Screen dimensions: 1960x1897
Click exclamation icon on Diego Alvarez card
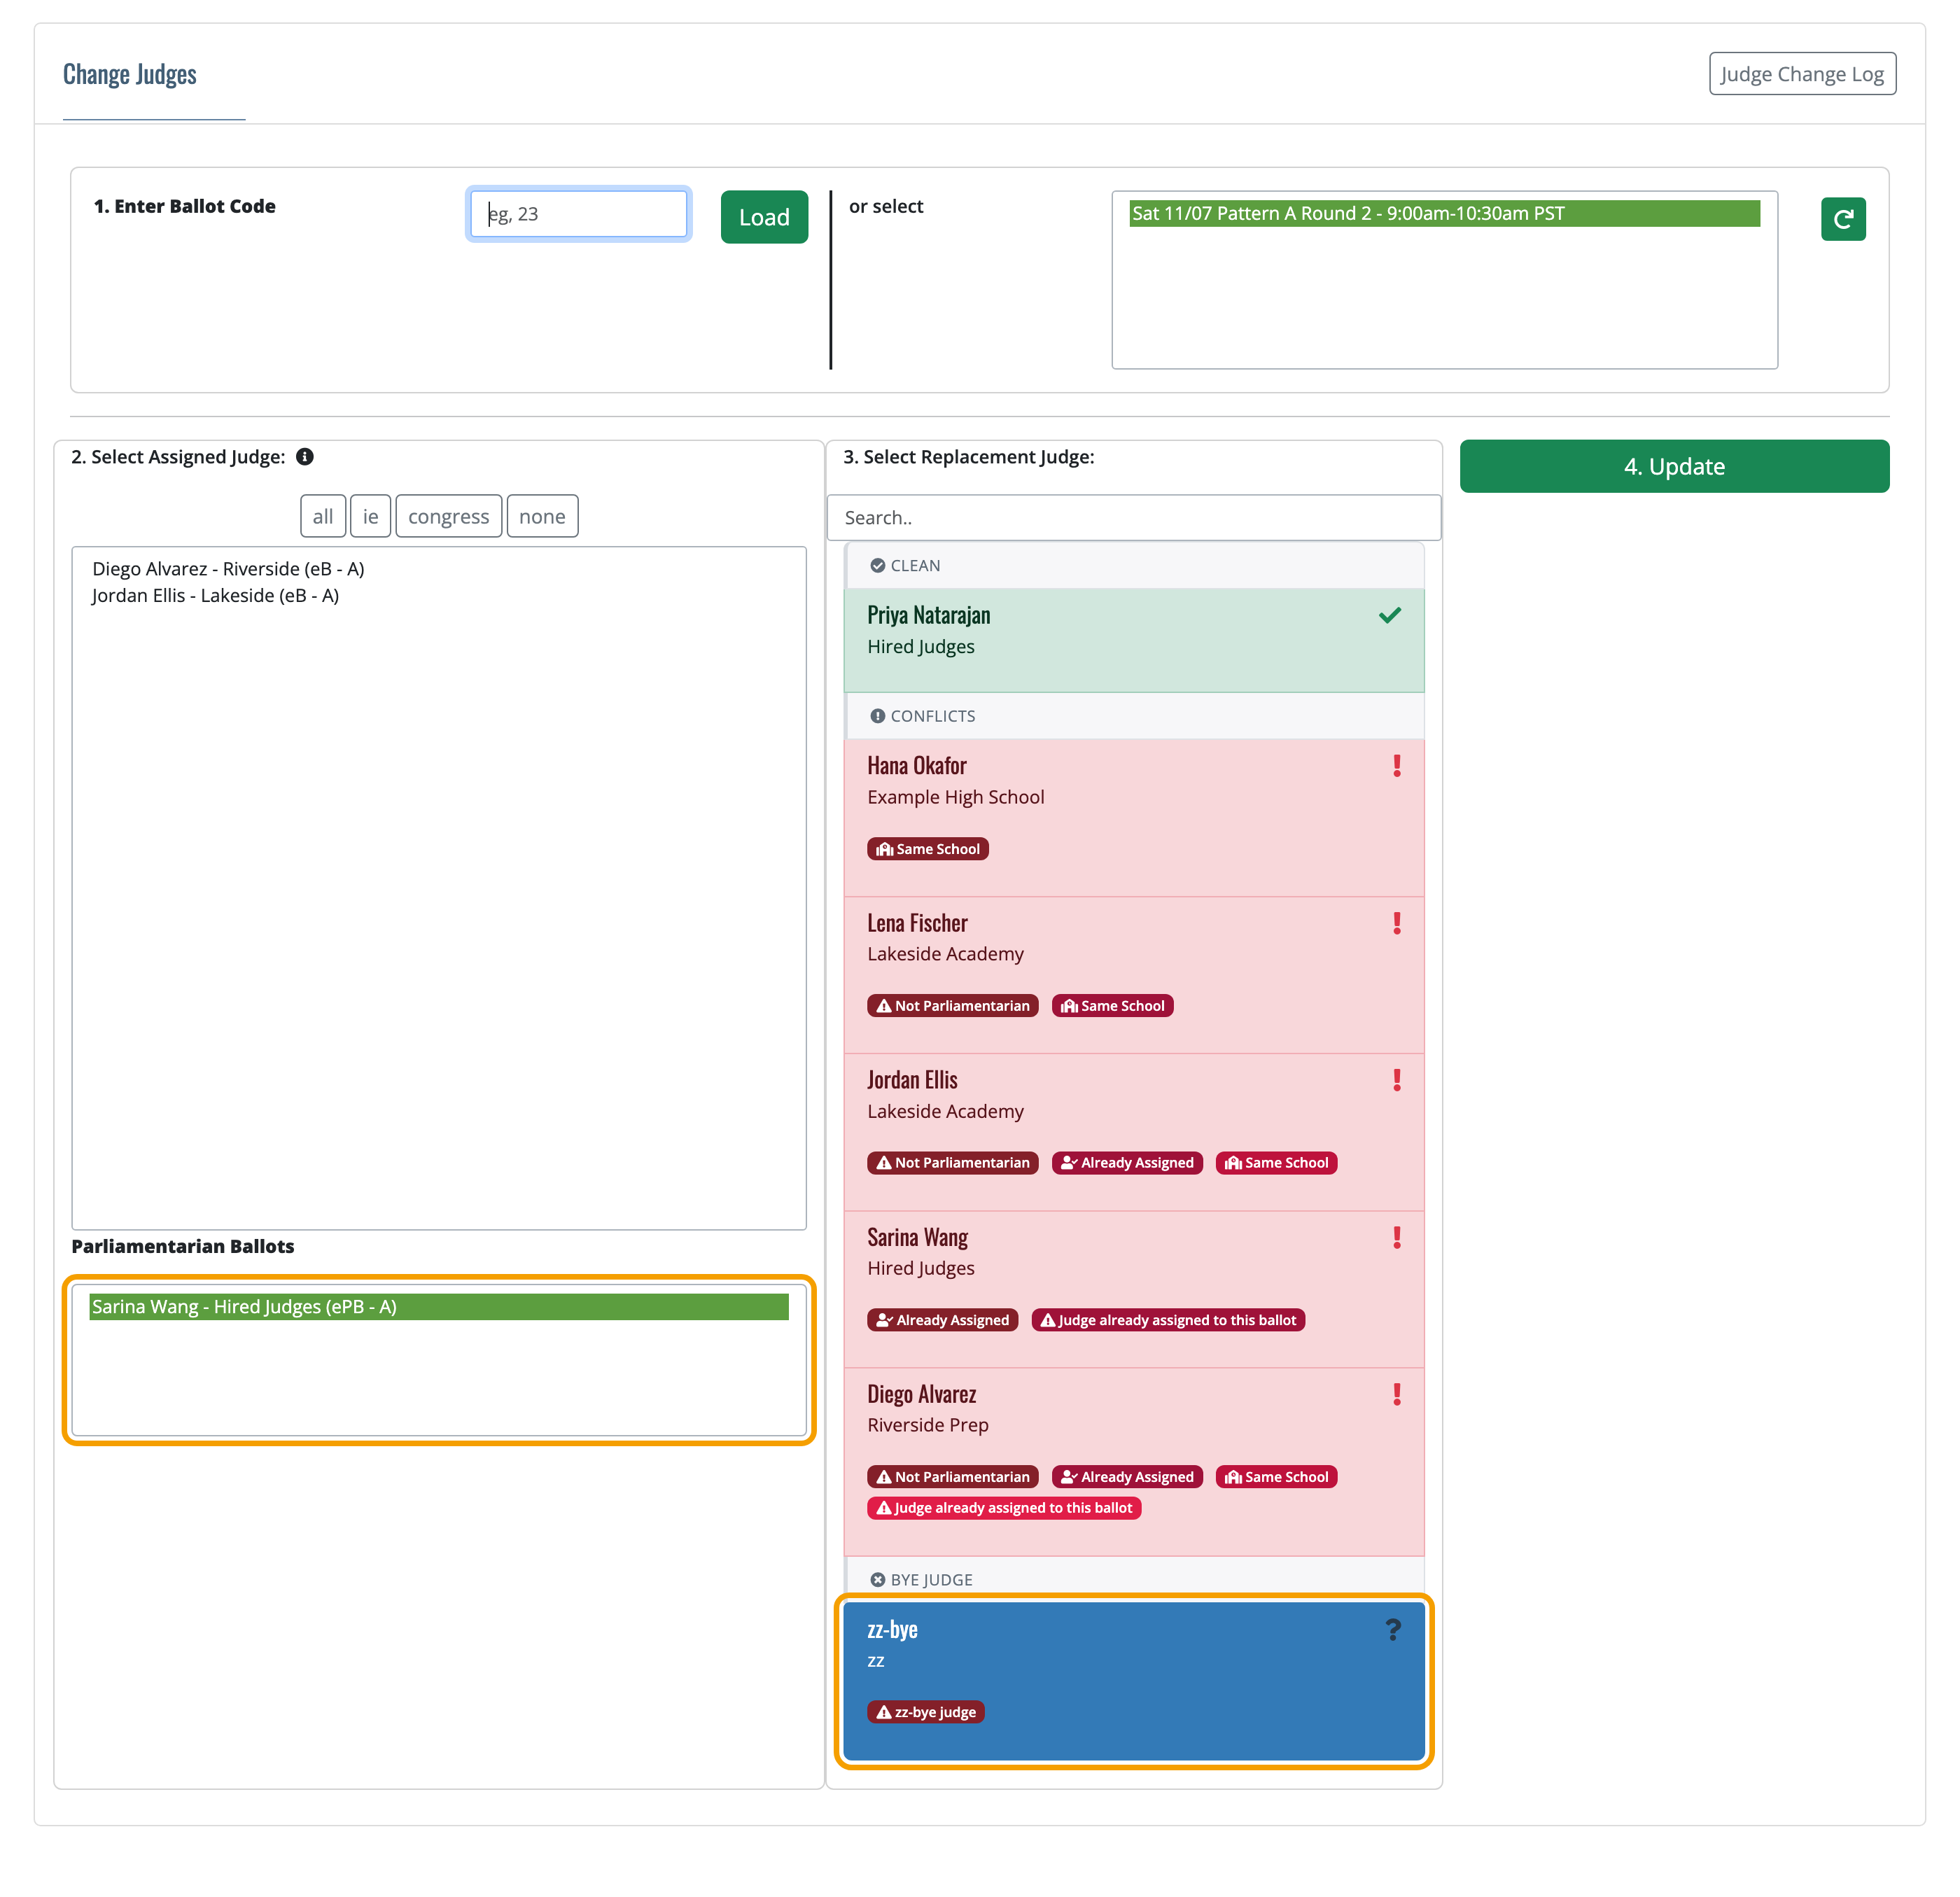pyautogui.click(x=1396, y=1394)
